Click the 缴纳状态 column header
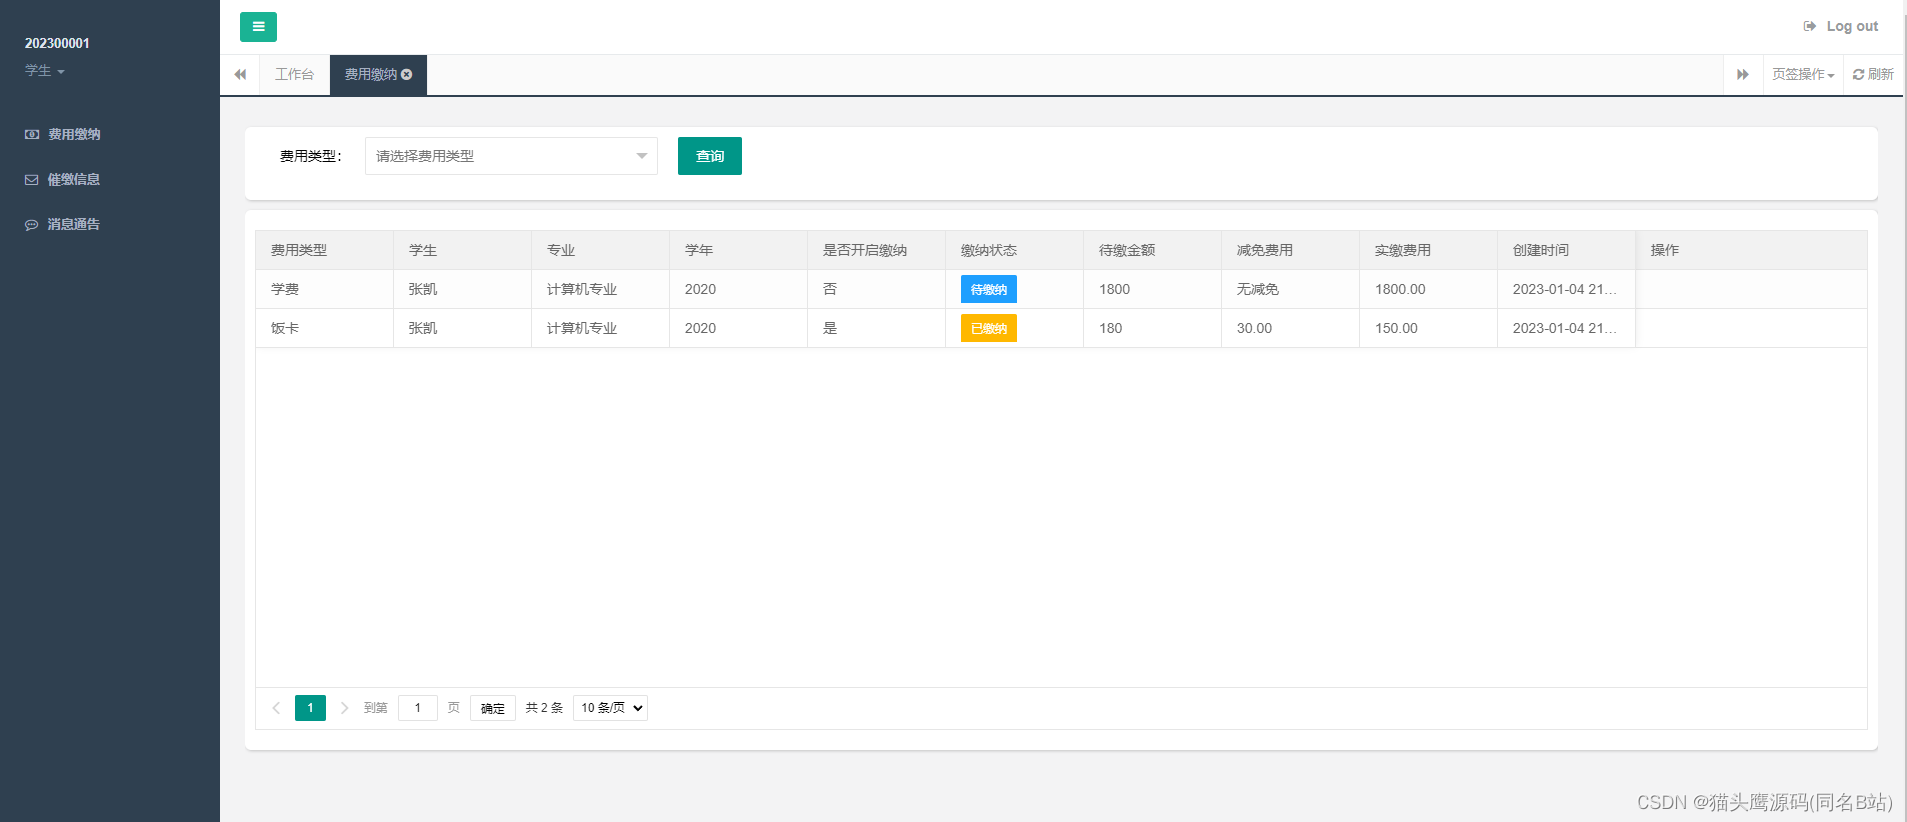This screenshot has height=822, width=1907. 1015,250
